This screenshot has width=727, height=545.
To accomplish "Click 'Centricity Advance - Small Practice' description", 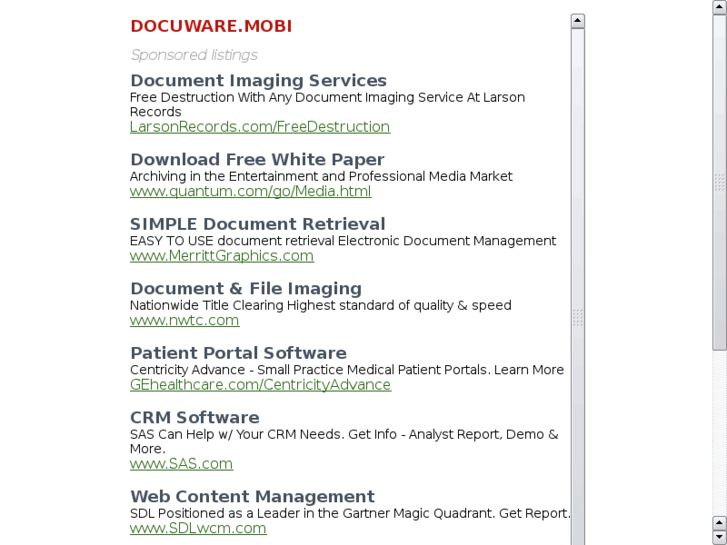I will (x=347, y=370).
